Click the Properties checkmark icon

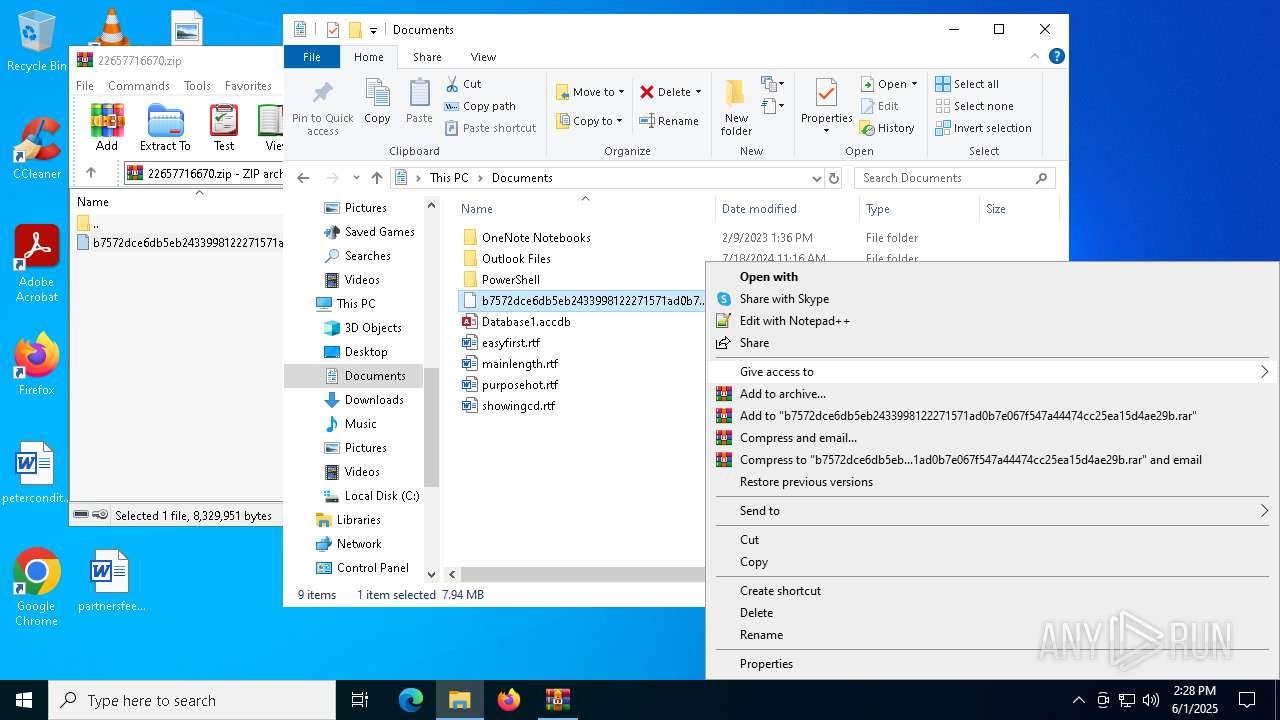coord(826,94)
